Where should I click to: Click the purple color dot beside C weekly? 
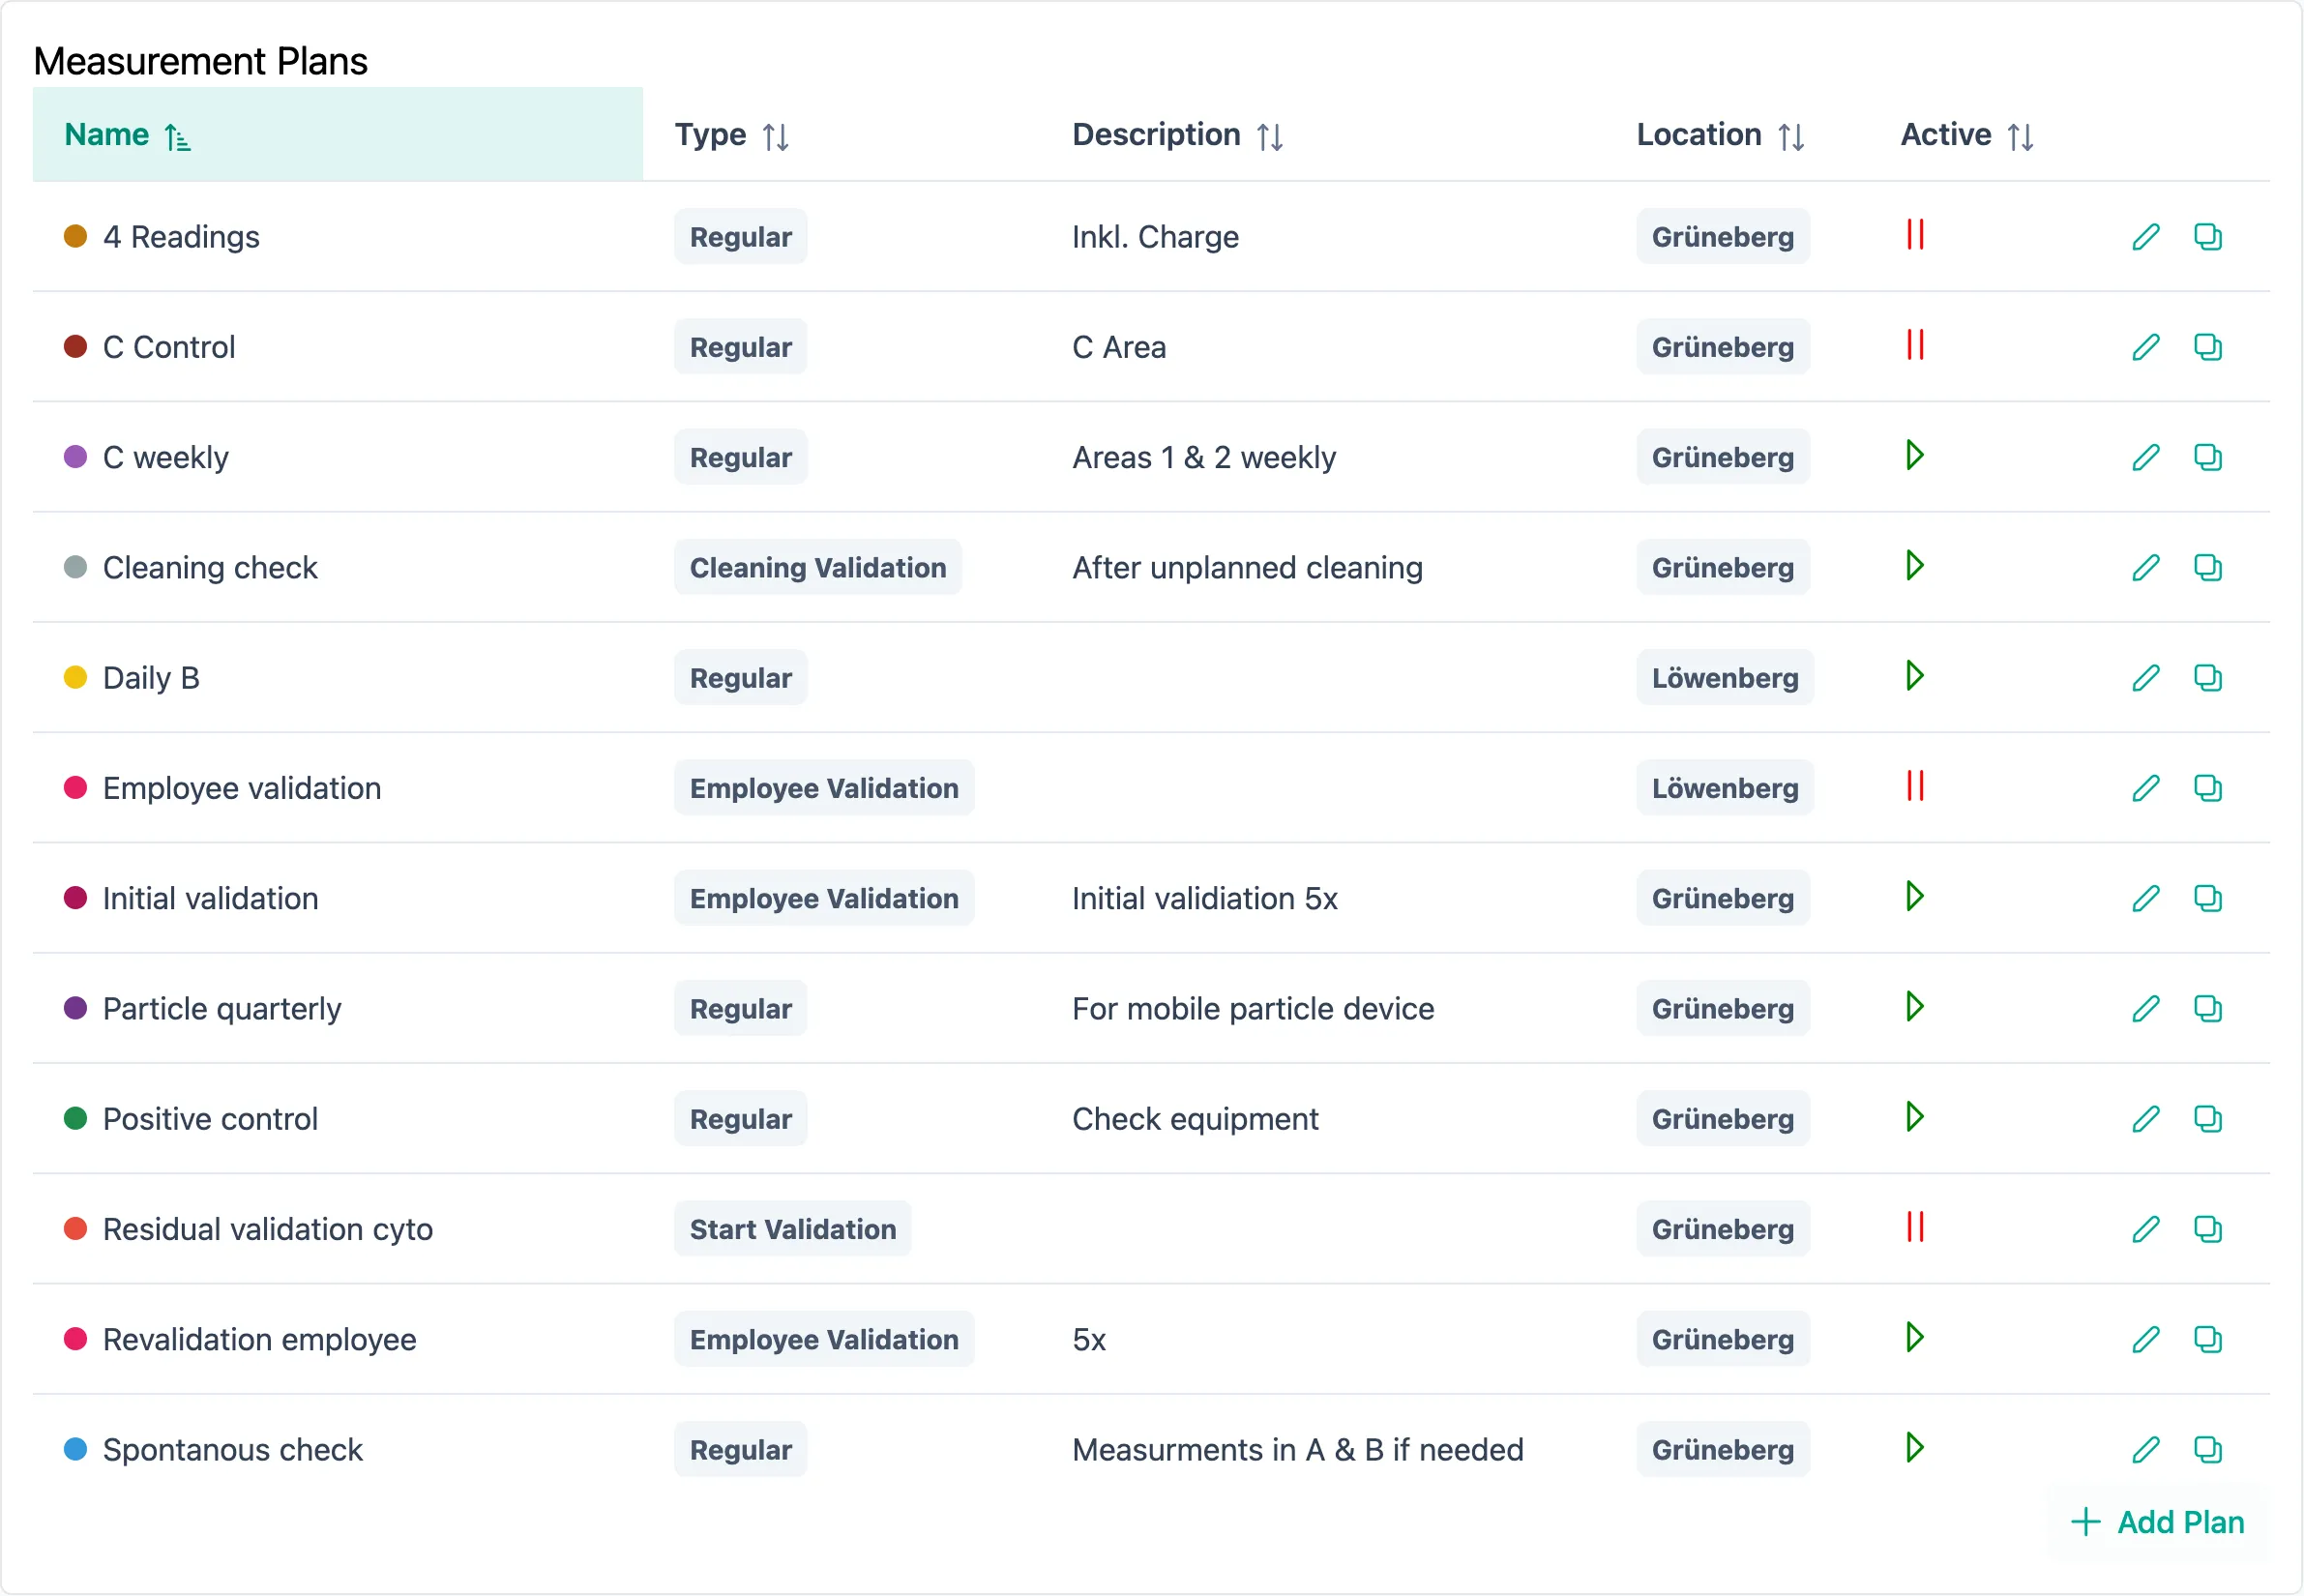76,456
